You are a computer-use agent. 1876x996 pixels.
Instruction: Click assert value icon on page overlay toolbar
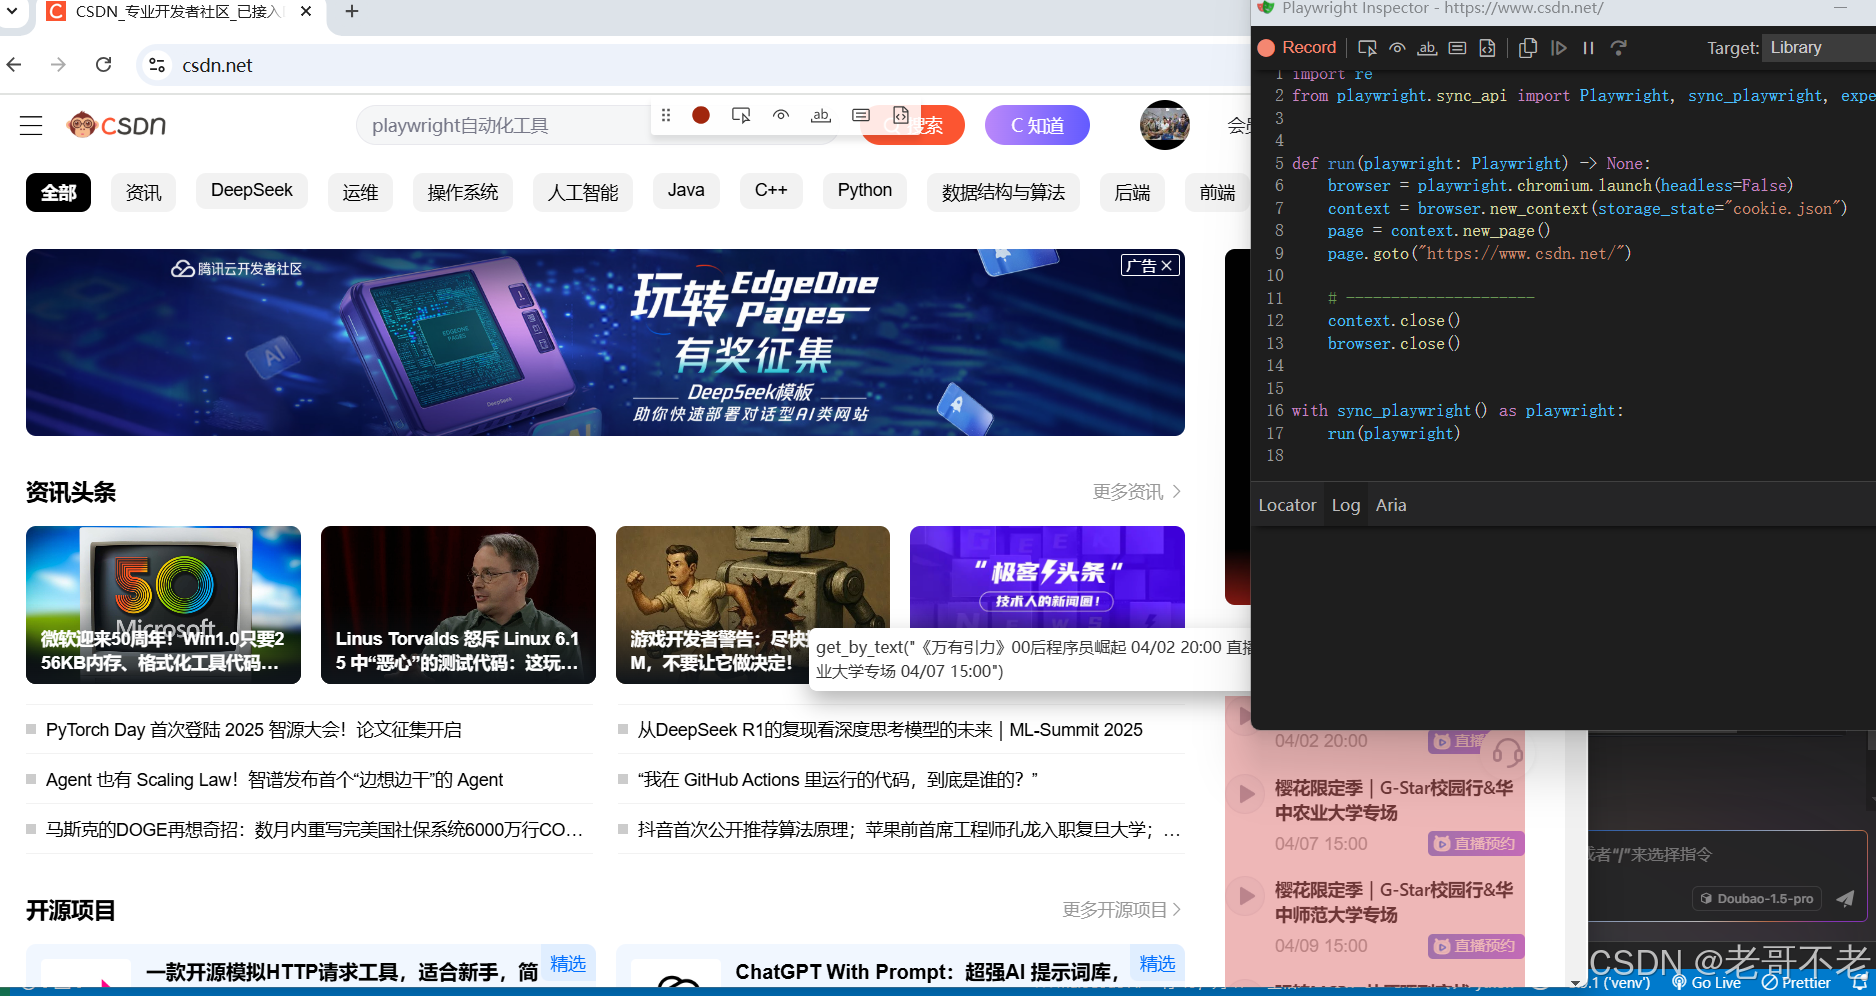pos(861,115)
